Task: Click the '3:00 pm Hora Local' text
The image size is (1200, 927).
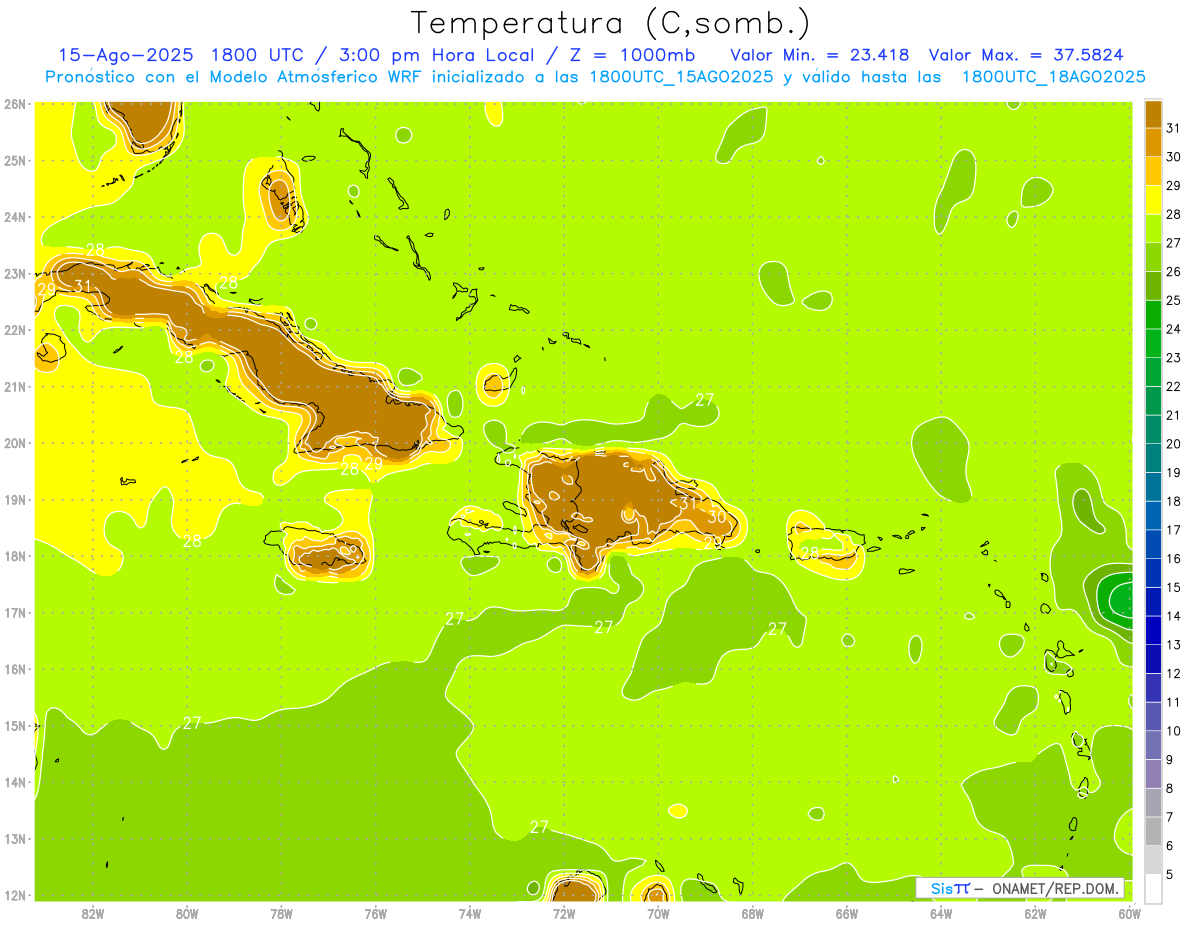Action: pyautogui.click(x=440, y=55)
